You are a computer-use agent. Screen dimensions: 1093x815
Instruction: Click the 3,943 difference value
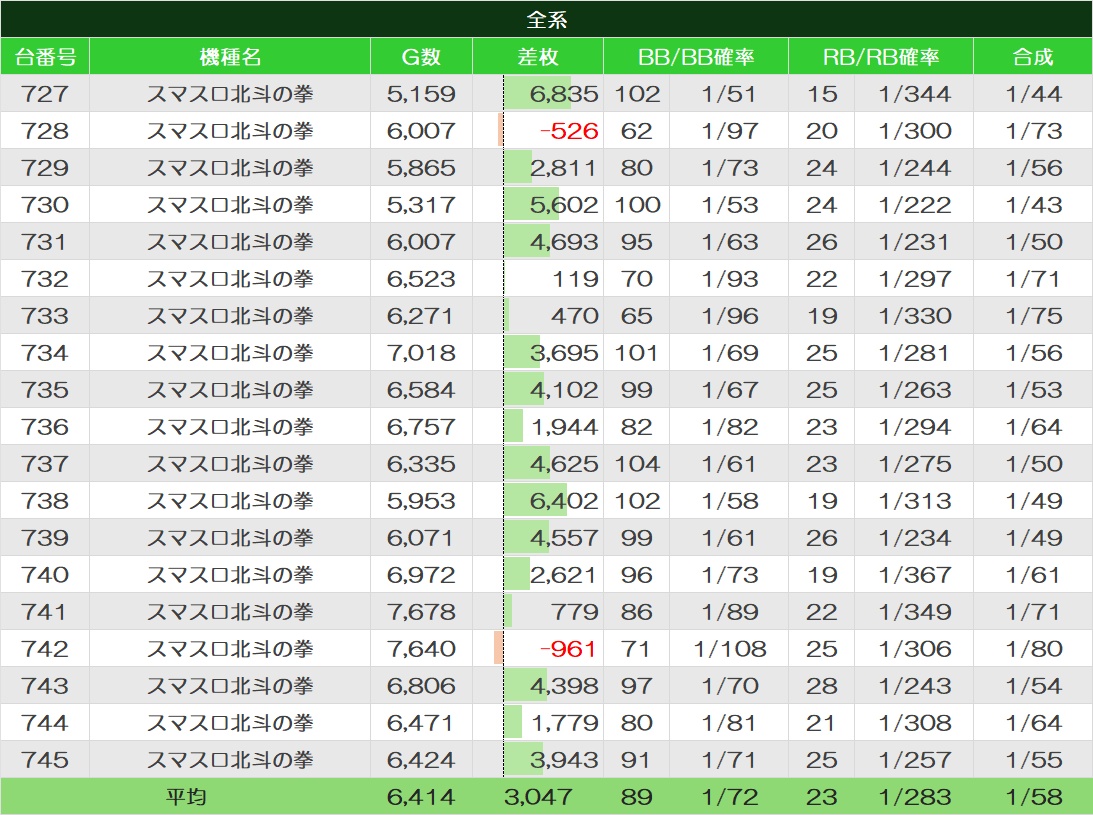pos(564,759)
